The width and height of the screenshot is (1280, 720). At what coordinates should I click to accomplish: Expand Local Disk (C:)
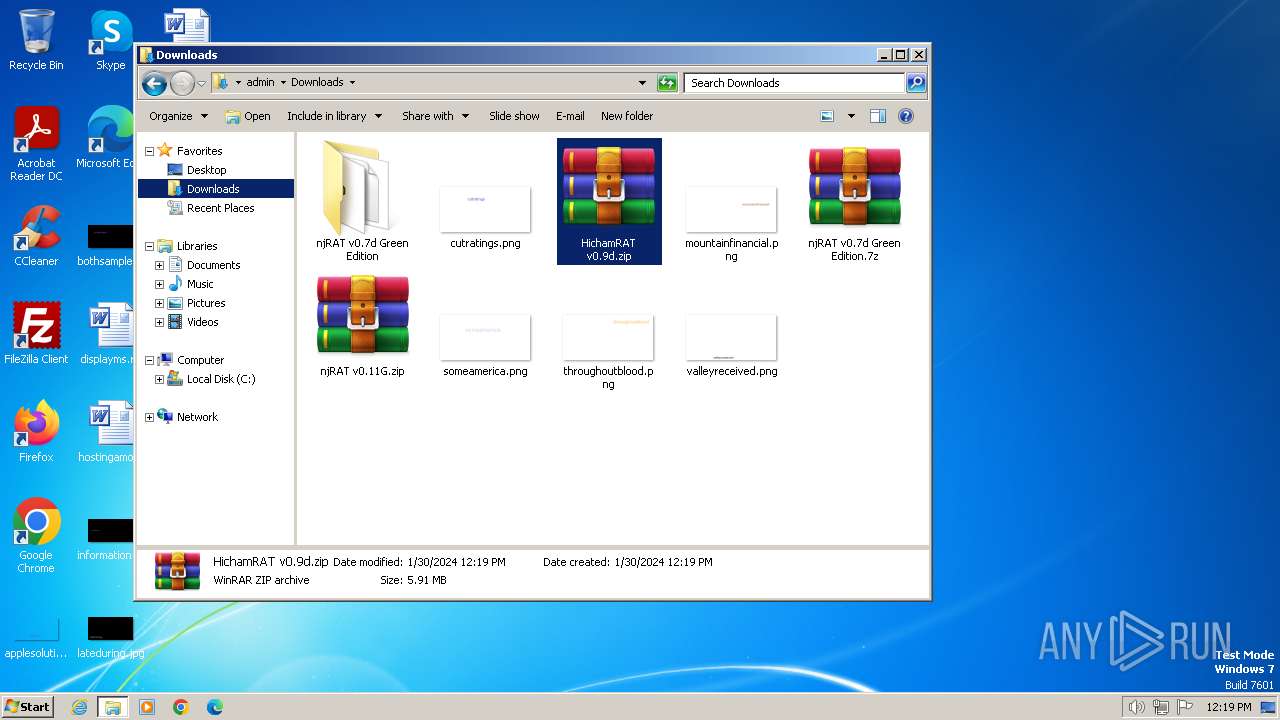point(159,379)
